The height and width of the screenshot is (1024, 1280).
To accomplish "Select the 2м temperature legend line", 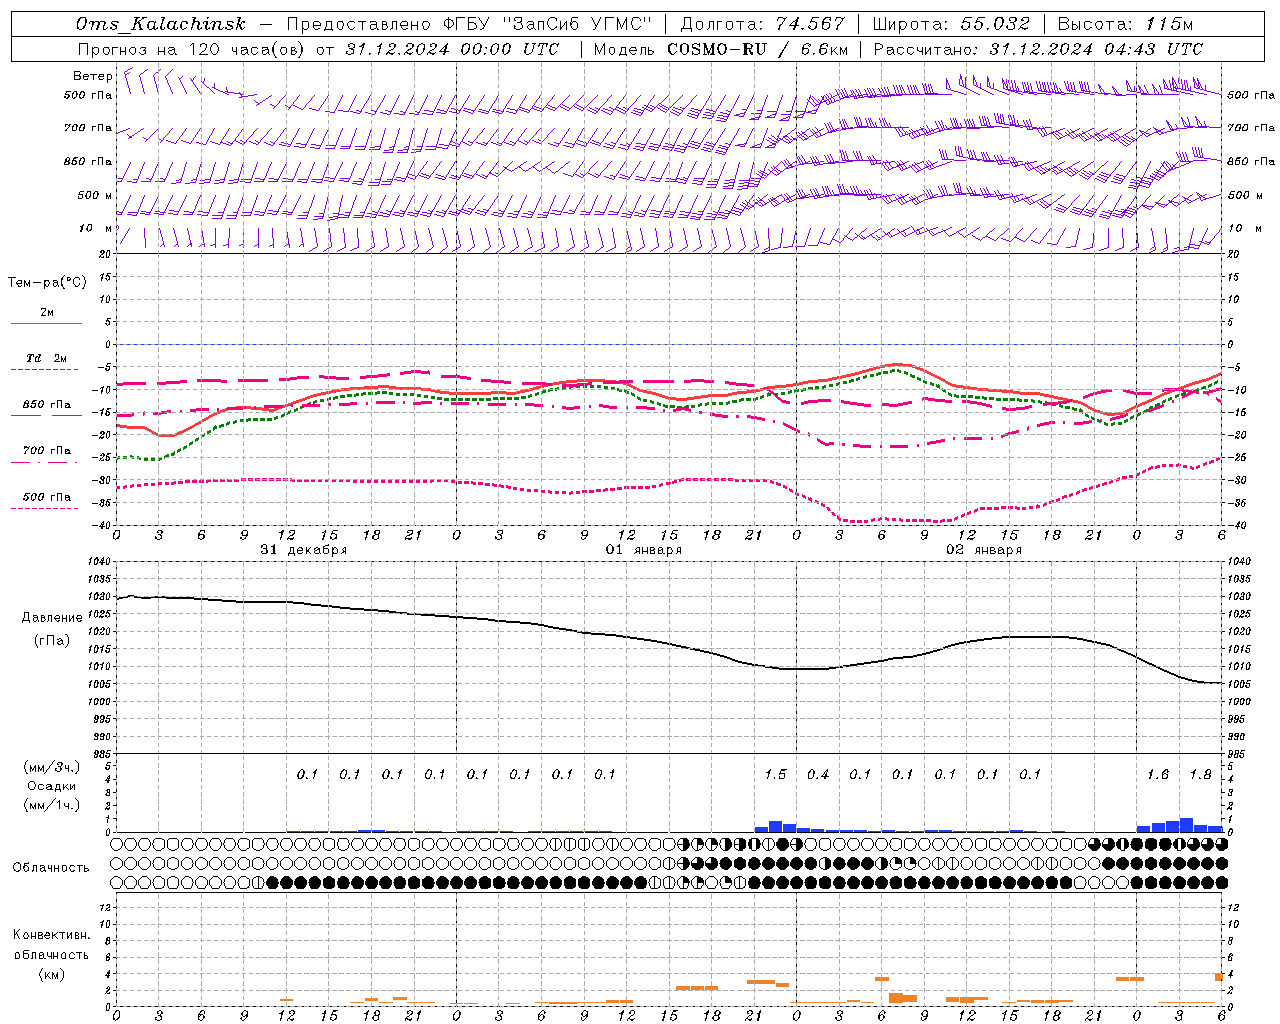I will click(46, 316).
